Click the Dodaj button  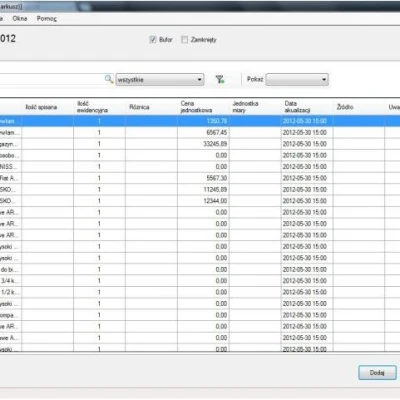377,373
